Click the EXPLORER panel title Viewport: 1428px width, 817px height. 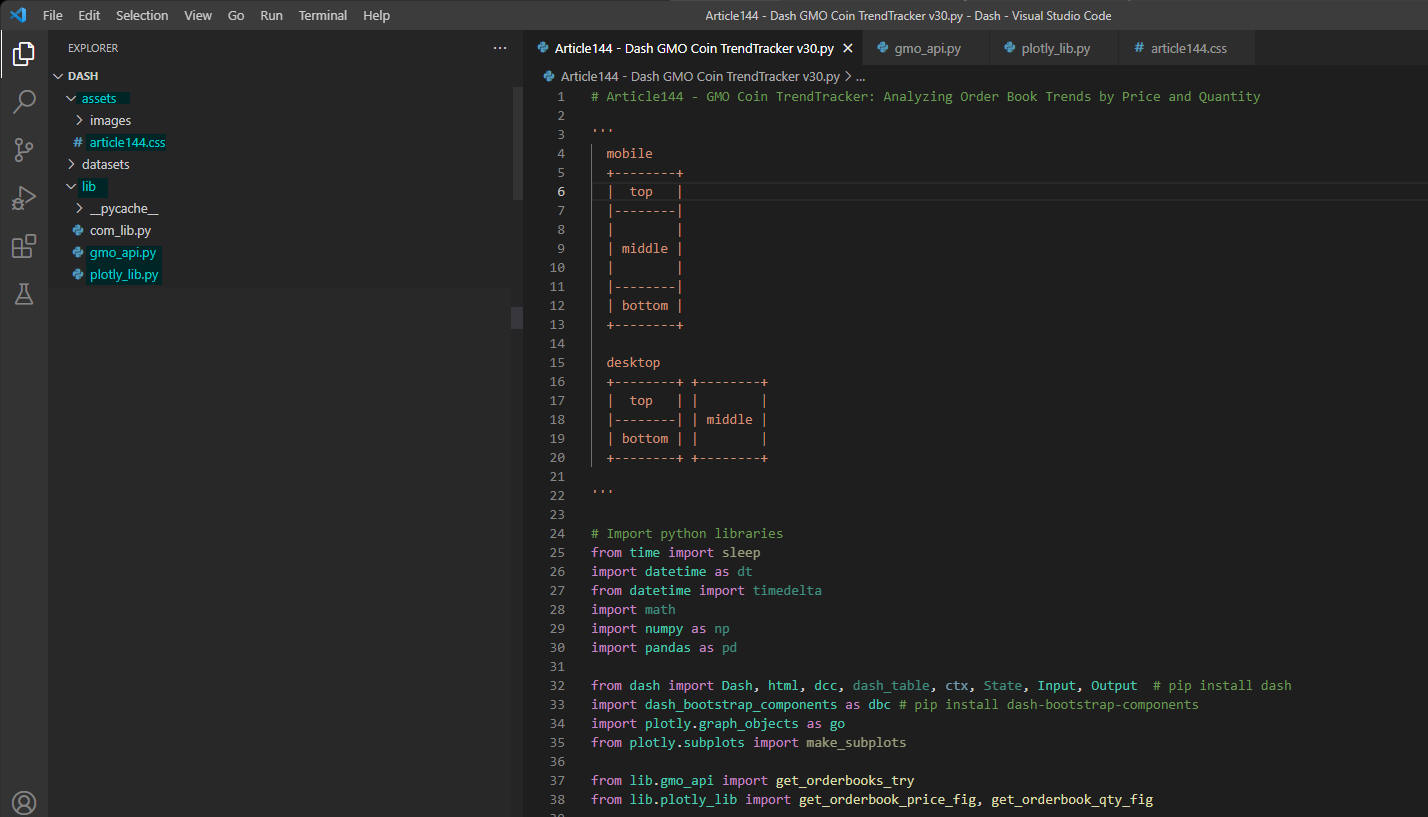(x=93, y=48)
